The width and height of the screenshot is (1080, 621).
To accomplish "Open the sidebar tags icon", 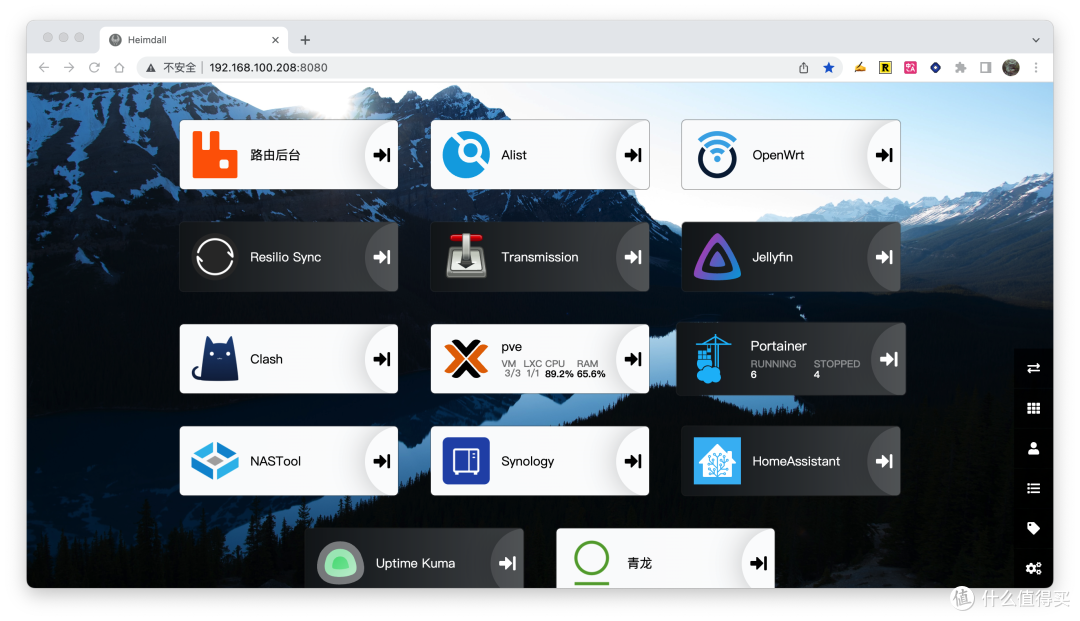I will point(1033,528).
